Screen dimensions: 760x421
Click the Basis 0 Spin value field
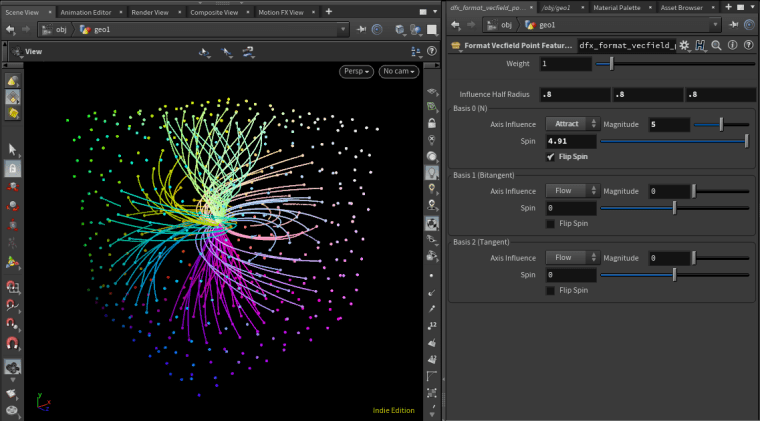pyautogui.click(x=570, y=141)
